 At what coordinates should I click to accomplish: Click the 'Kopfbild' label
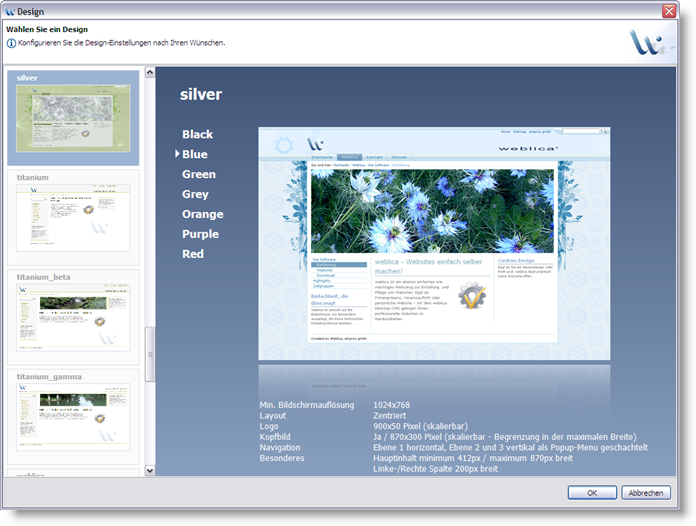pyautogui.click(x=275, y=437)
